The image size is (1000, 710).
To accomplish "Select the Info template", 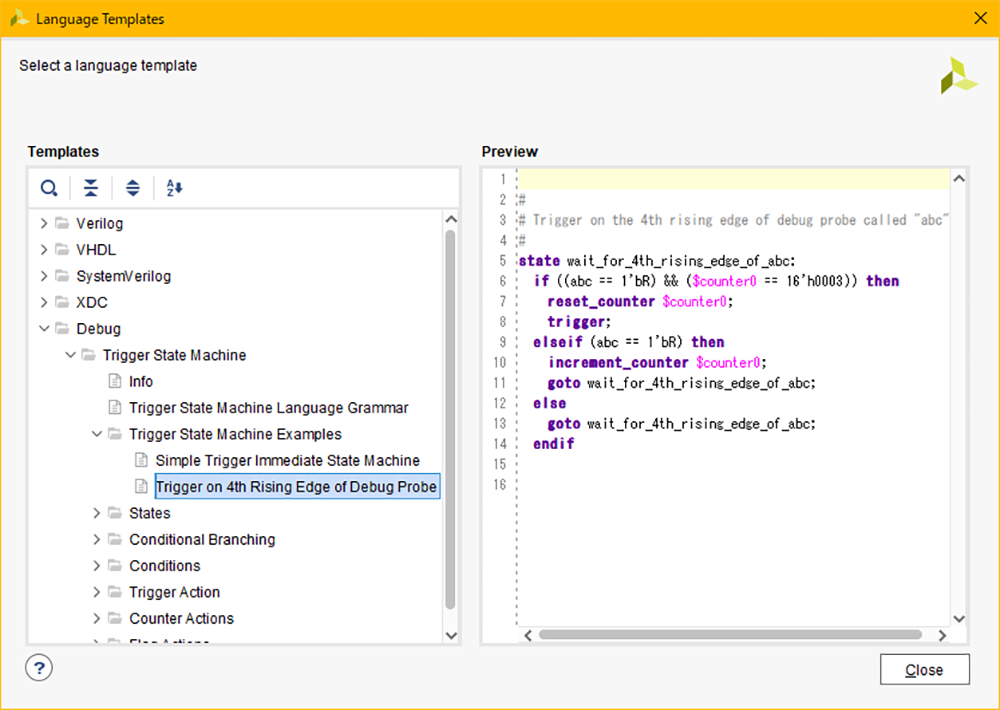I will point(141,381).
